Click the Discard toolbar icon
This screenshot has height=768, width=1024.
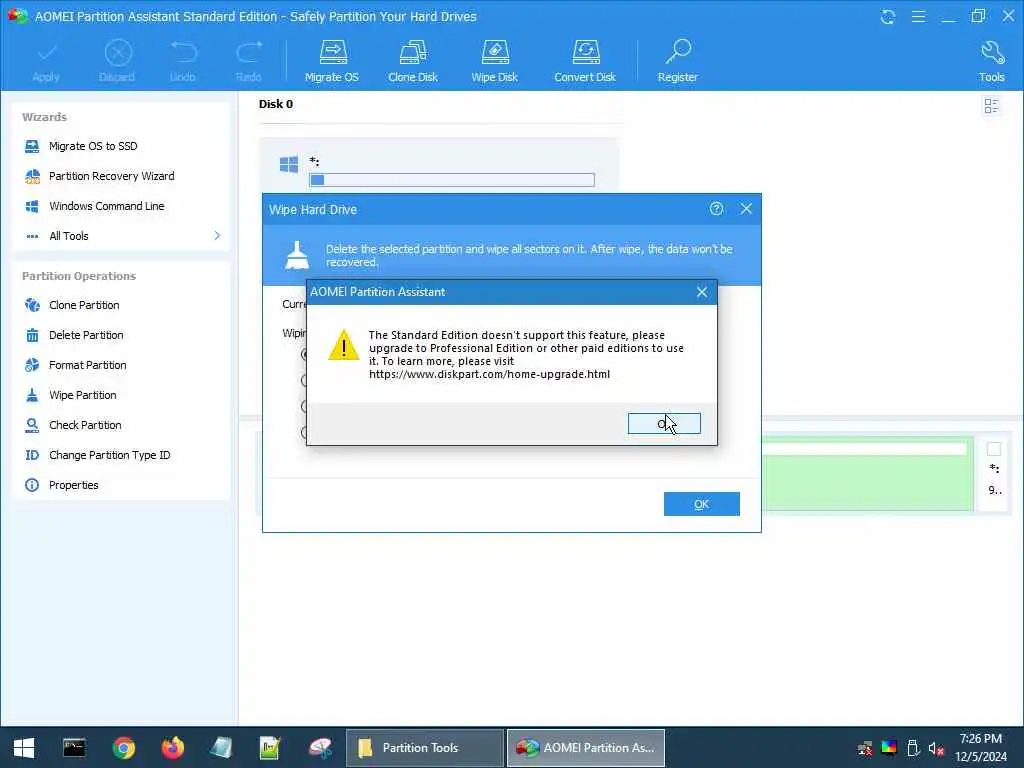[118, 53]
